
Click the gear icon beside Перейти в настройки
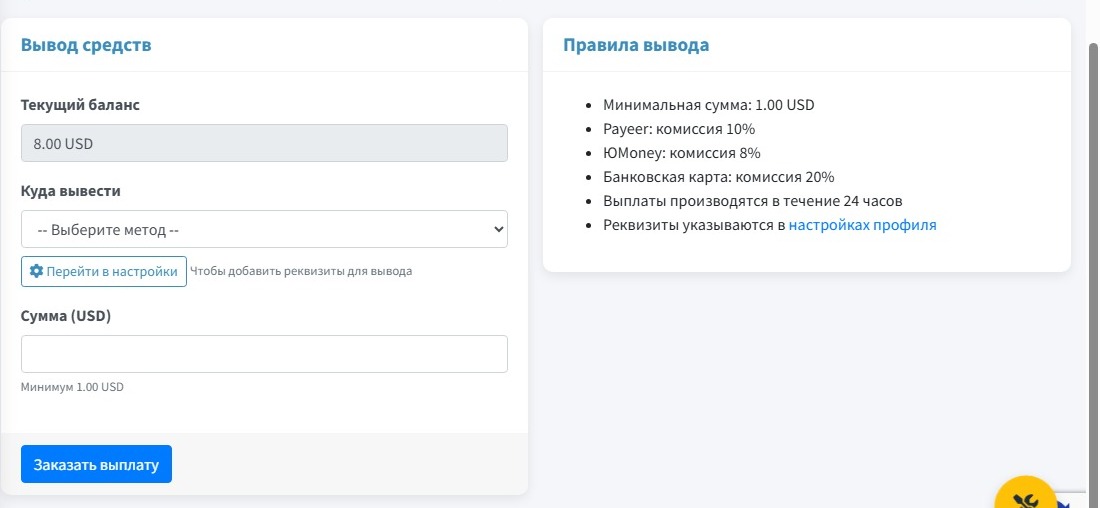point(36,271)
